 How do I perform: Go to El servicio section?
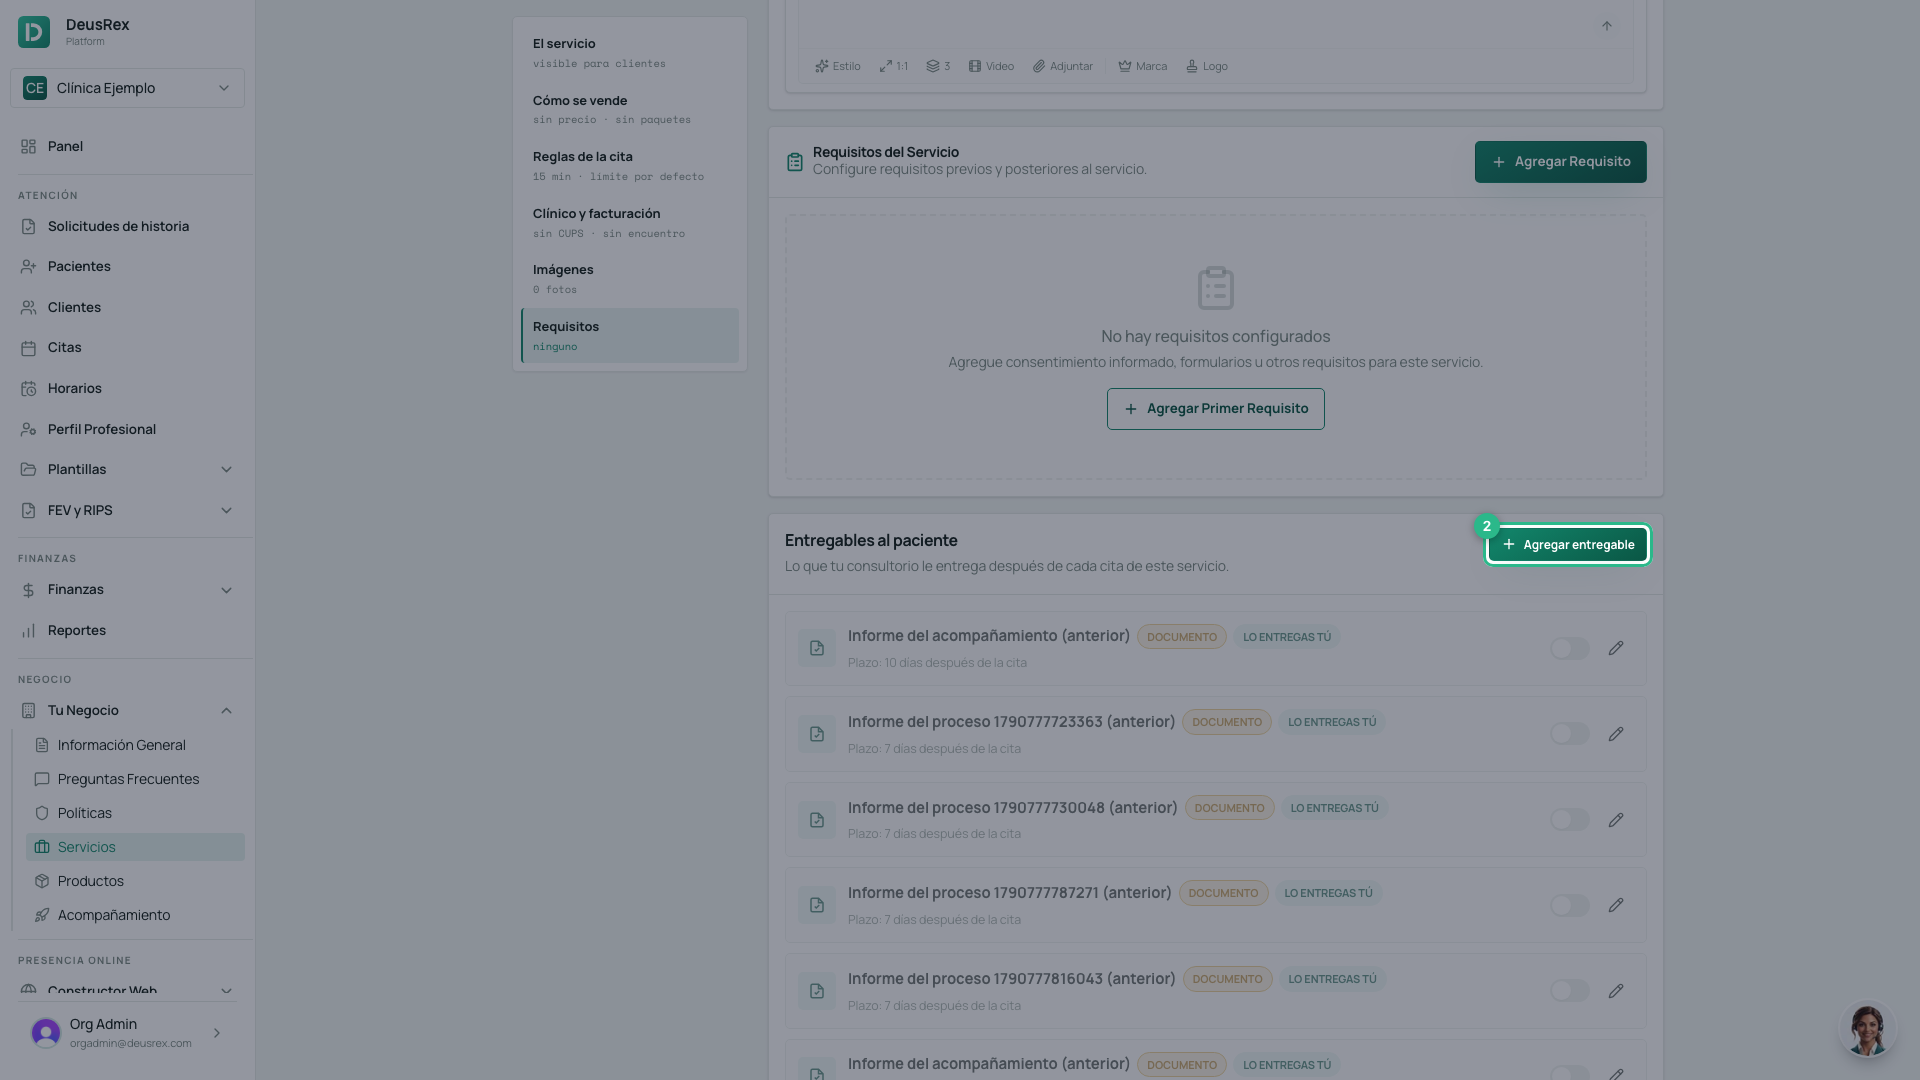tap(630, 53)
